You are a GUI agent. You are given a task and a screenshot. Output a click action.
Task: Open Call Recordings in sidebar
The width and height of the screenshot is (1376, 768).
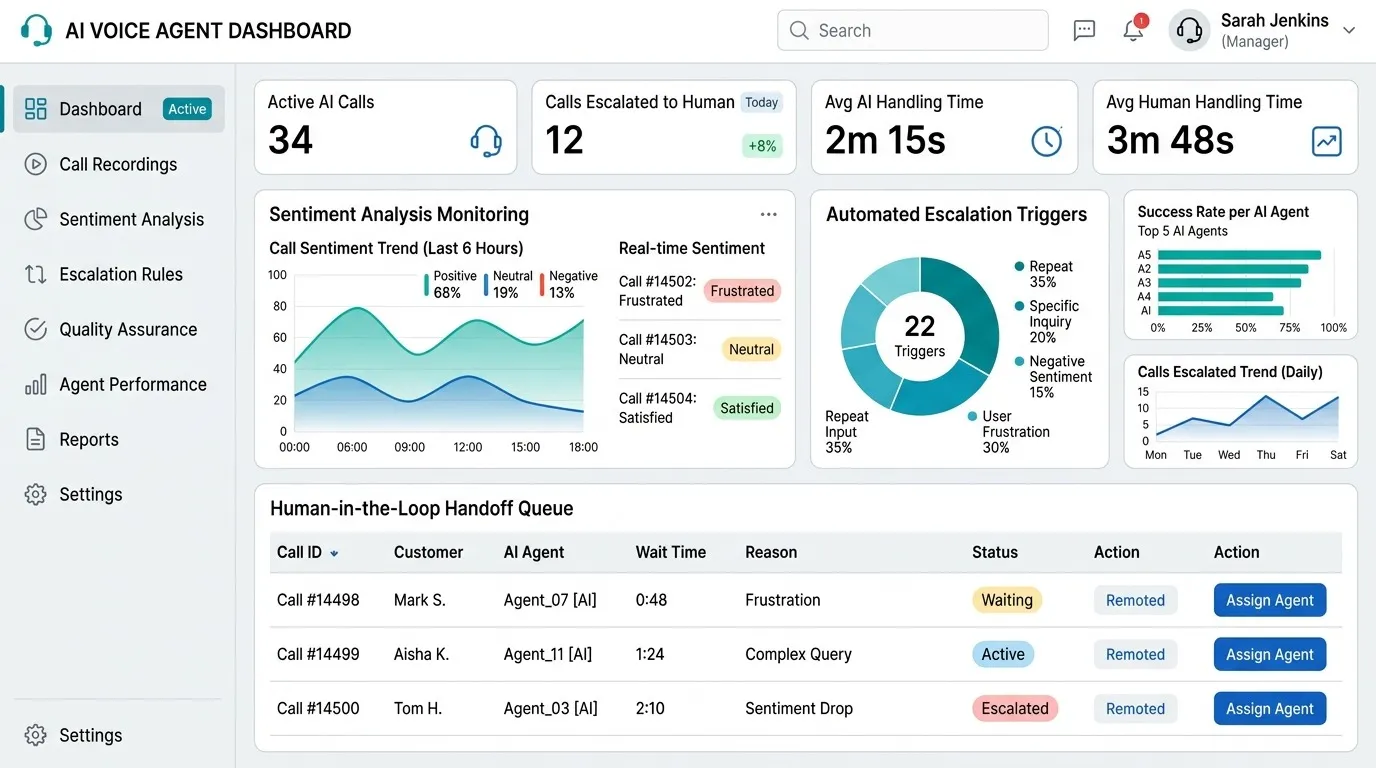pyautogui.click(x=118, y=164)
